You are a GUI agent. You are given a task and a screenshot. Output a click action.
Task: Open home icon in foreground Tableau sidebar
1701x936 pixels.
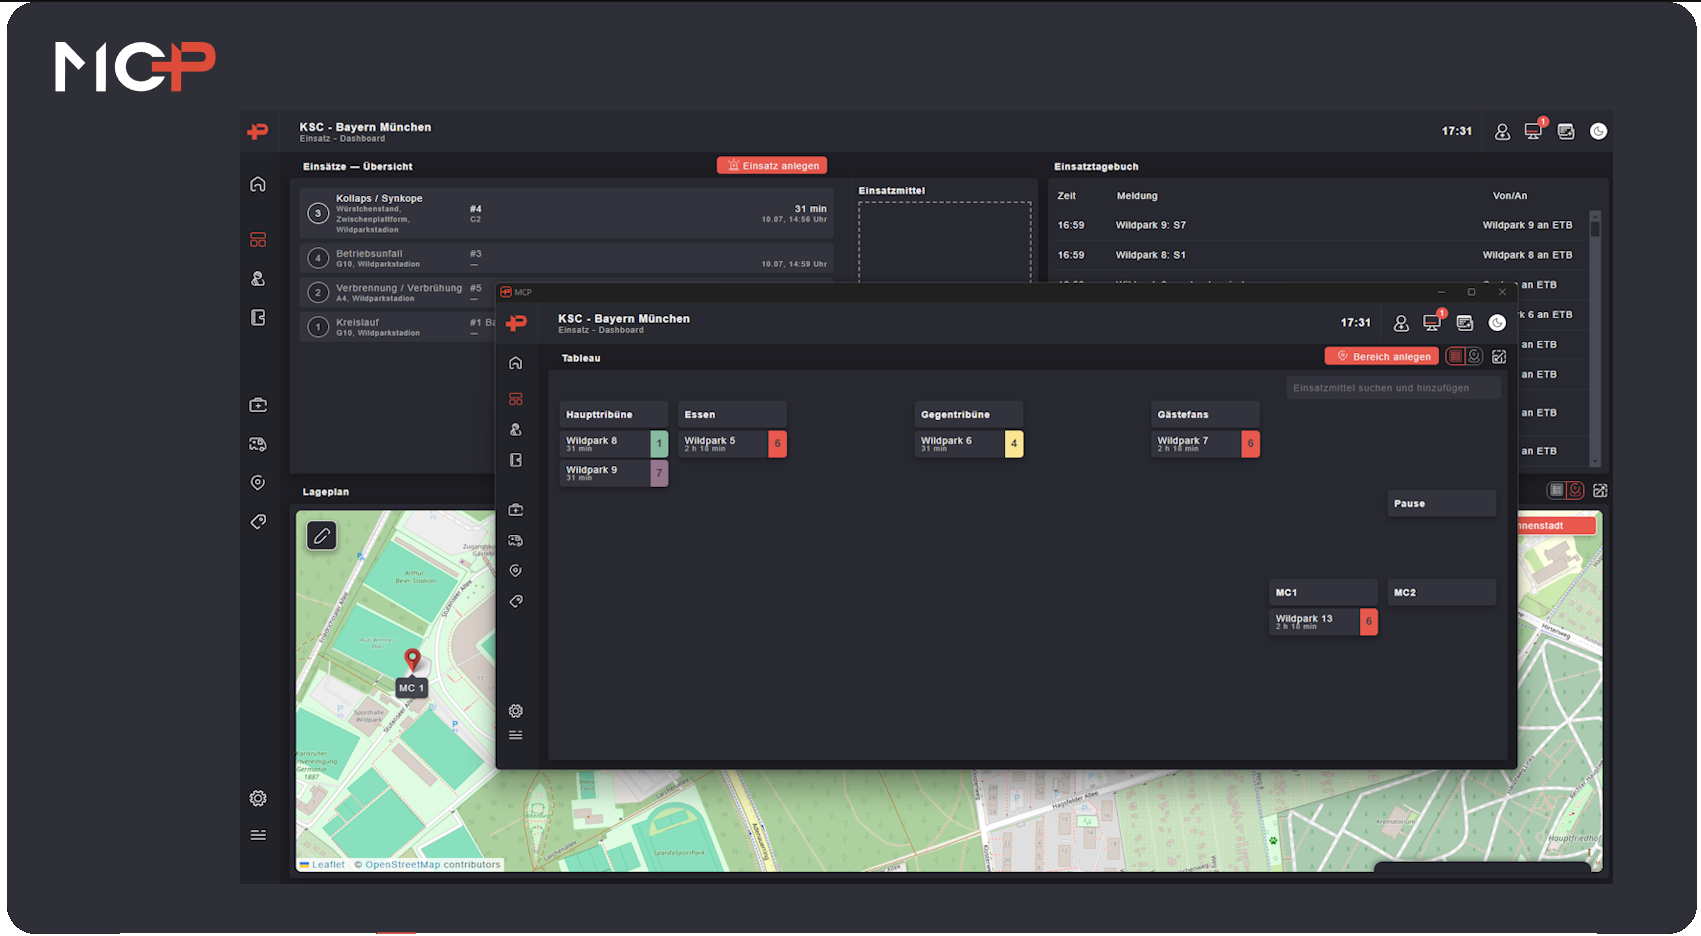(516, 363)
